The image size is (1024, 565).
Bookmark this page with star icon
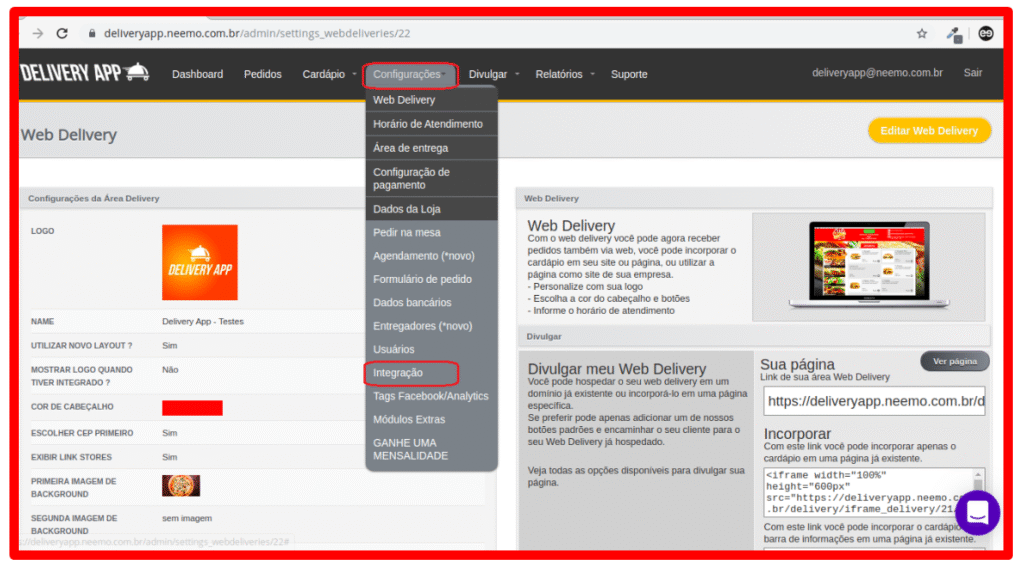pyautogui.click(x=921, y=33)
